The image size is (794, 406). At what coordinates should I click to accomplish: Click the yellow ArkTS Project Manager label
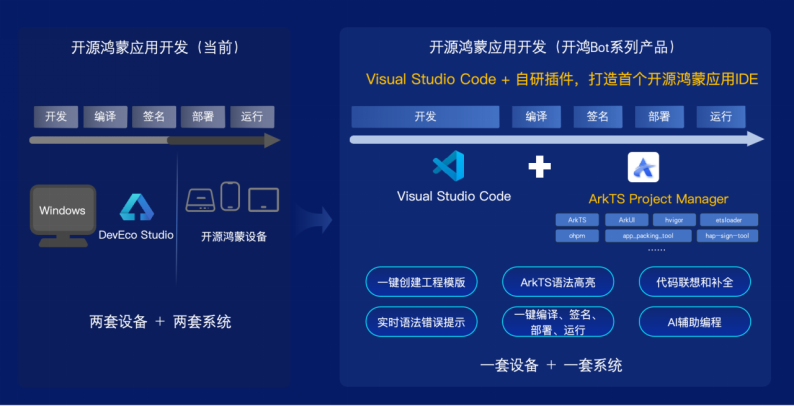tap(658, 199)
